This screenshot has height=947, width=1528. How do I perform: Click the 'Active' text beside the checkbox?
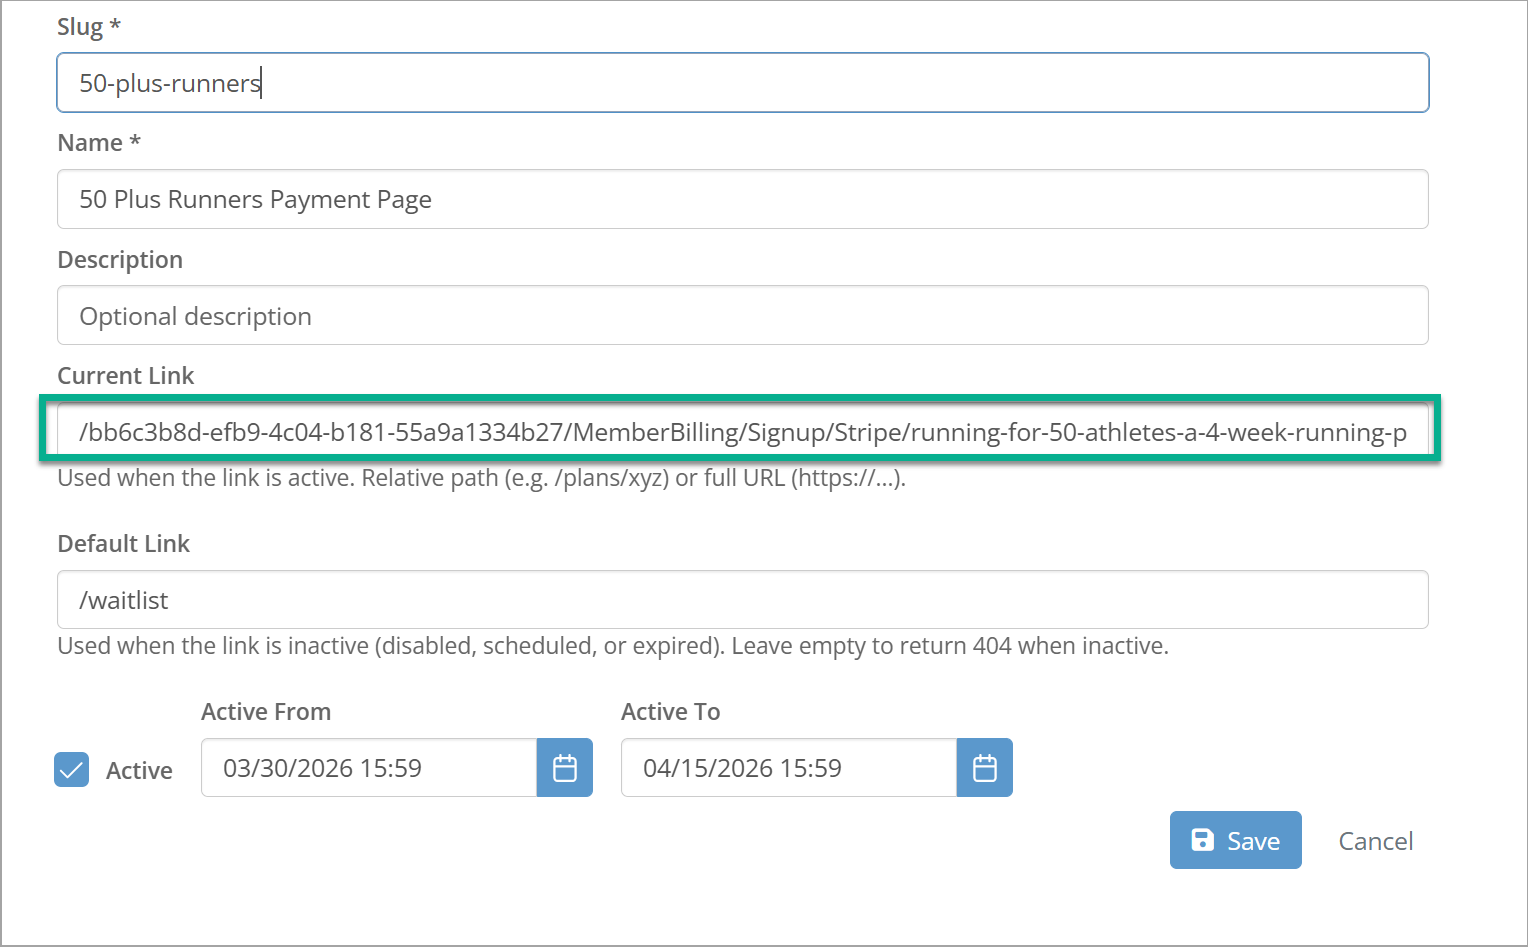click(x=139, y=771)
